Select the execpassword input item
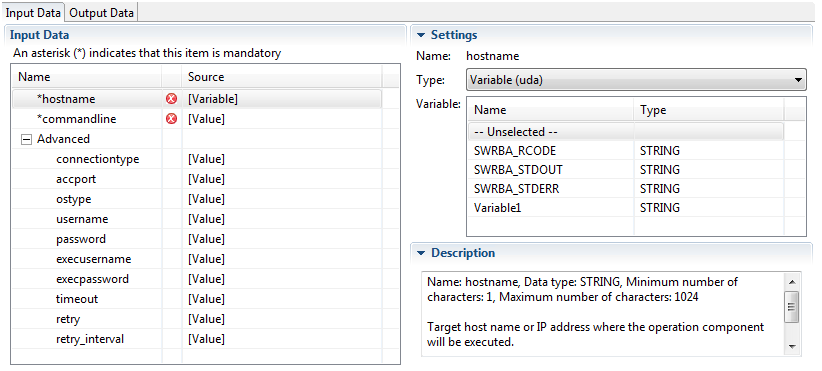The height and width of the screenshot is (371, 822). click(92, 279)
